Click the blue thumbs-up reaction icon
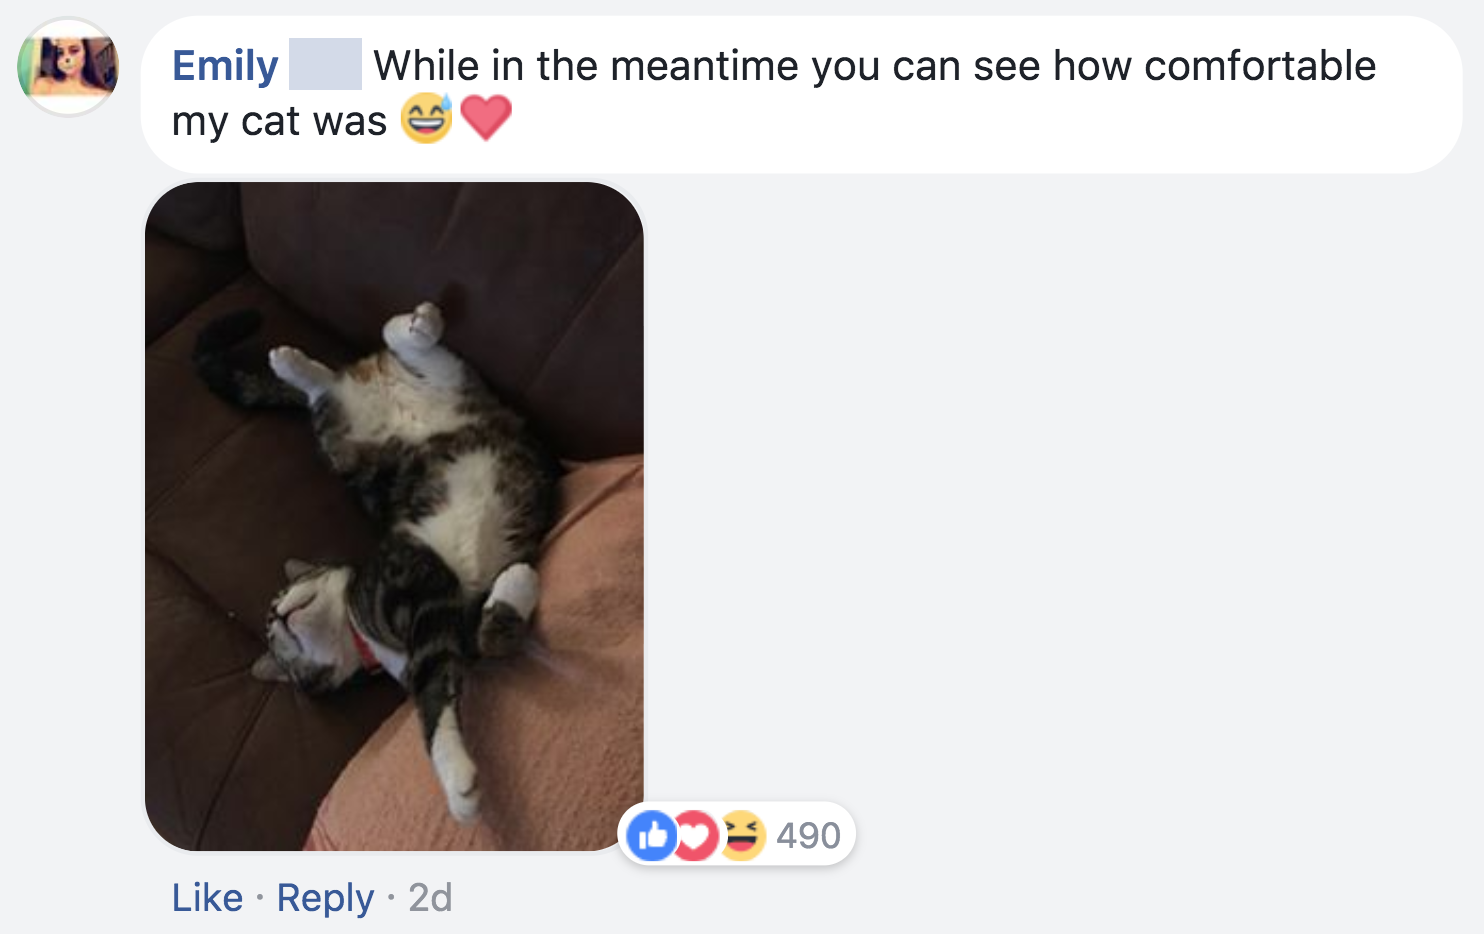The width and height of the screenshot is (1484, 934). pyautogui.click(x=651, y=835)
